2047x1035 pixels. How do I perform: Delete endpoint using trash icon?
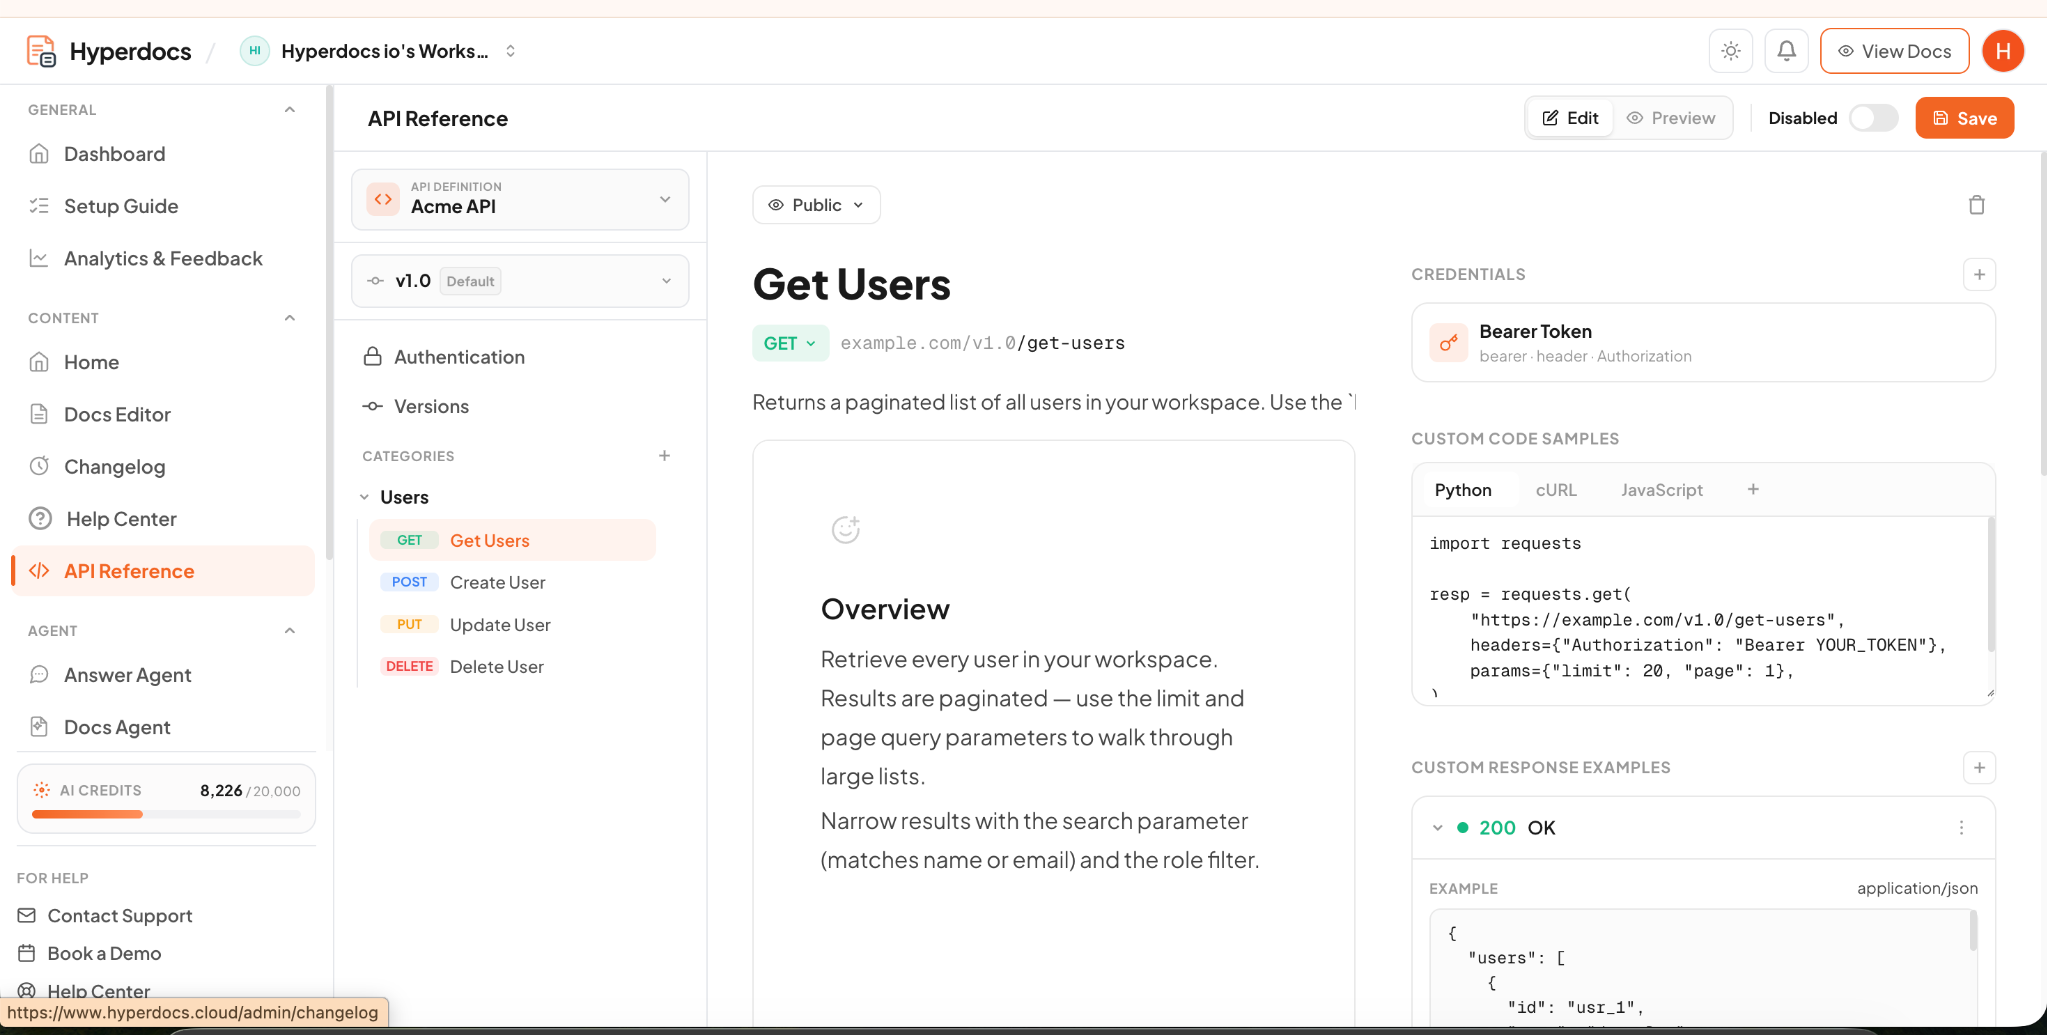pyautogui.click(x=1977, y=205)
